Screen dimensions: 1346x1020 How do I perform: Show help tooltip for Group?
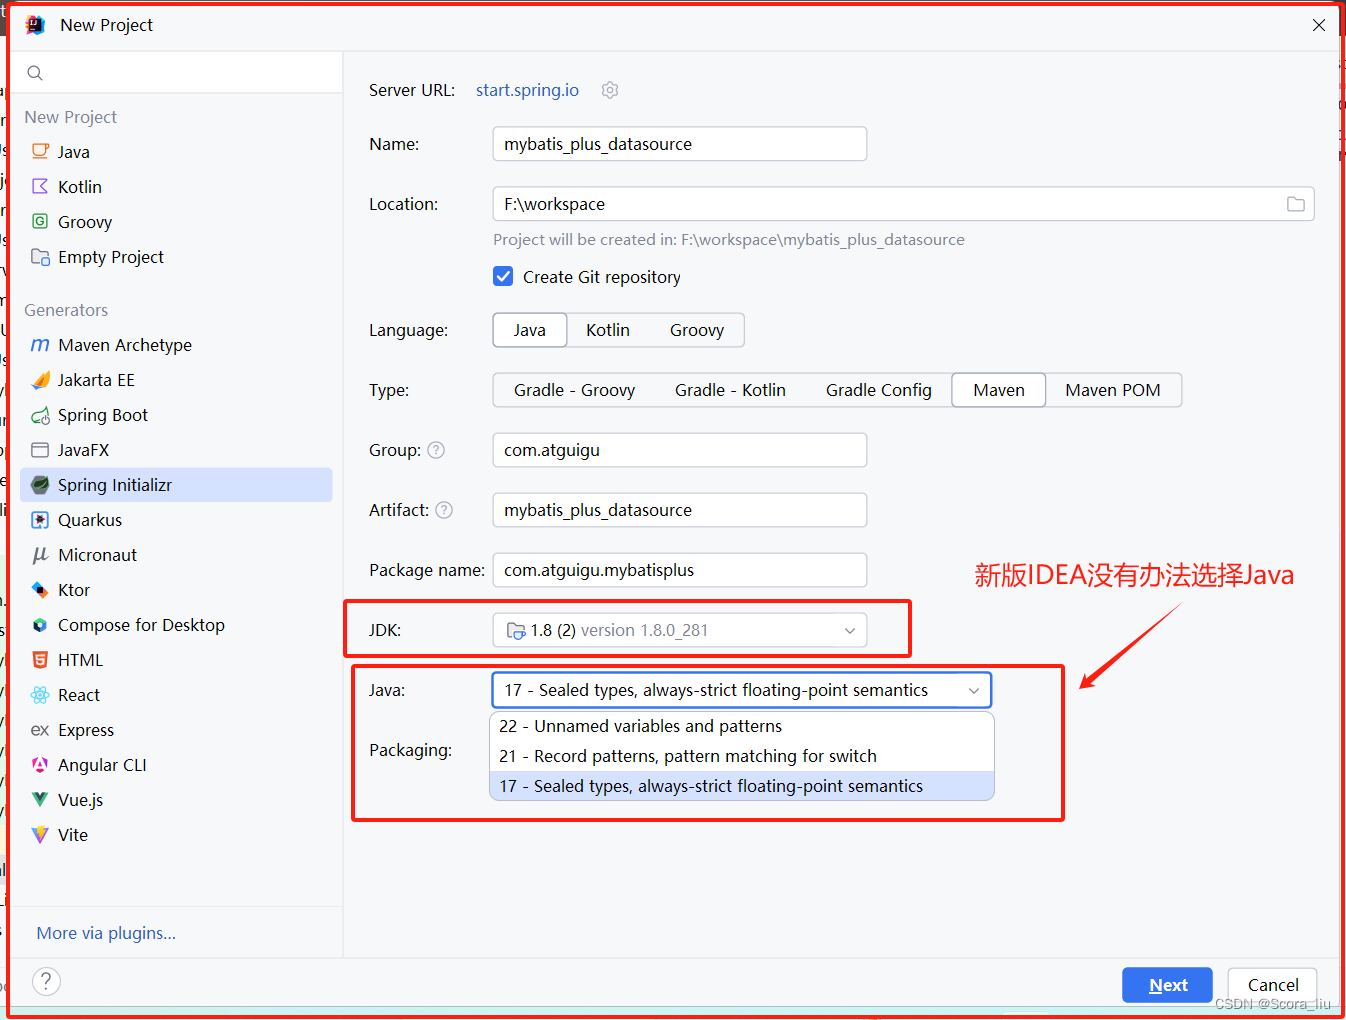coord(436,450)
